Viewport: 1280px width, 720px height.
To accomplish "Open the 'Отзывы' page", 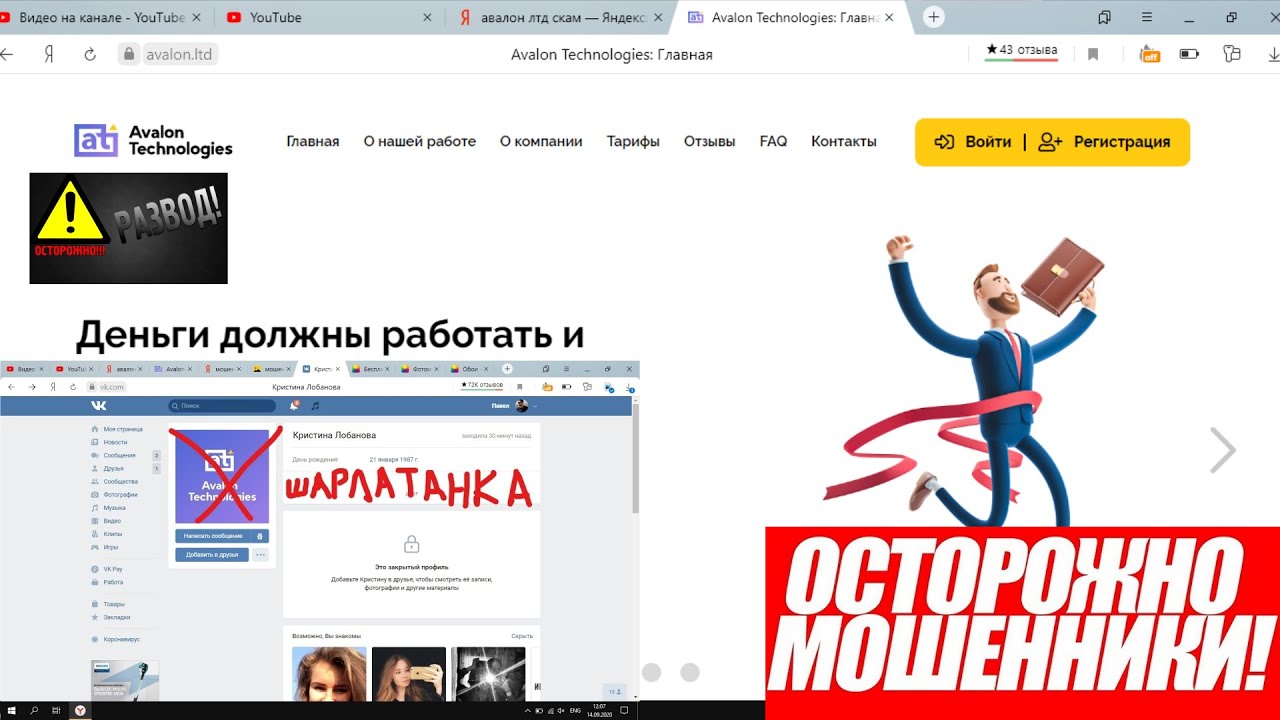I will tap(710, 142).
